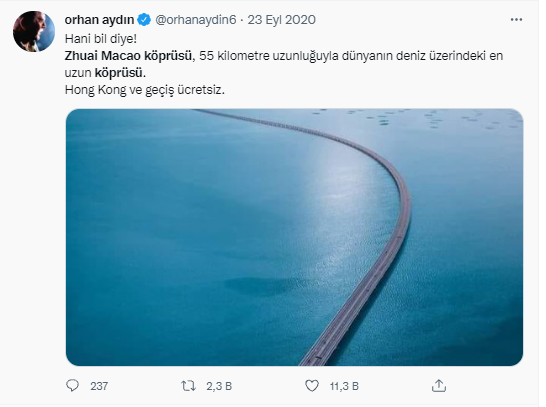Image resolution: width=546 pixels, height=407 pixels.
Task: Open the three-dot more options menu
Action: [516, 20]
